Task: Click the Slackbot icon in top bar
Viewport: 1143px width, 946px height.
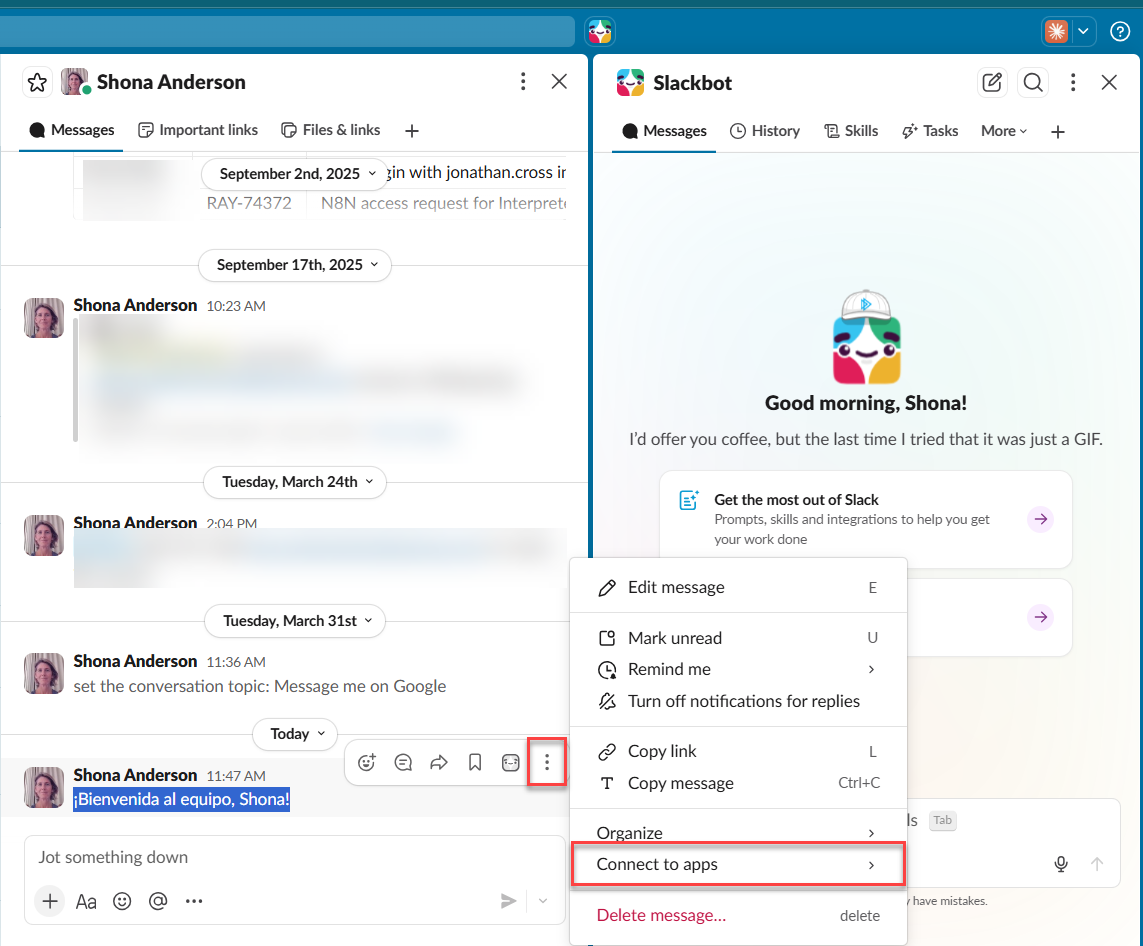Action: [600, 31]
